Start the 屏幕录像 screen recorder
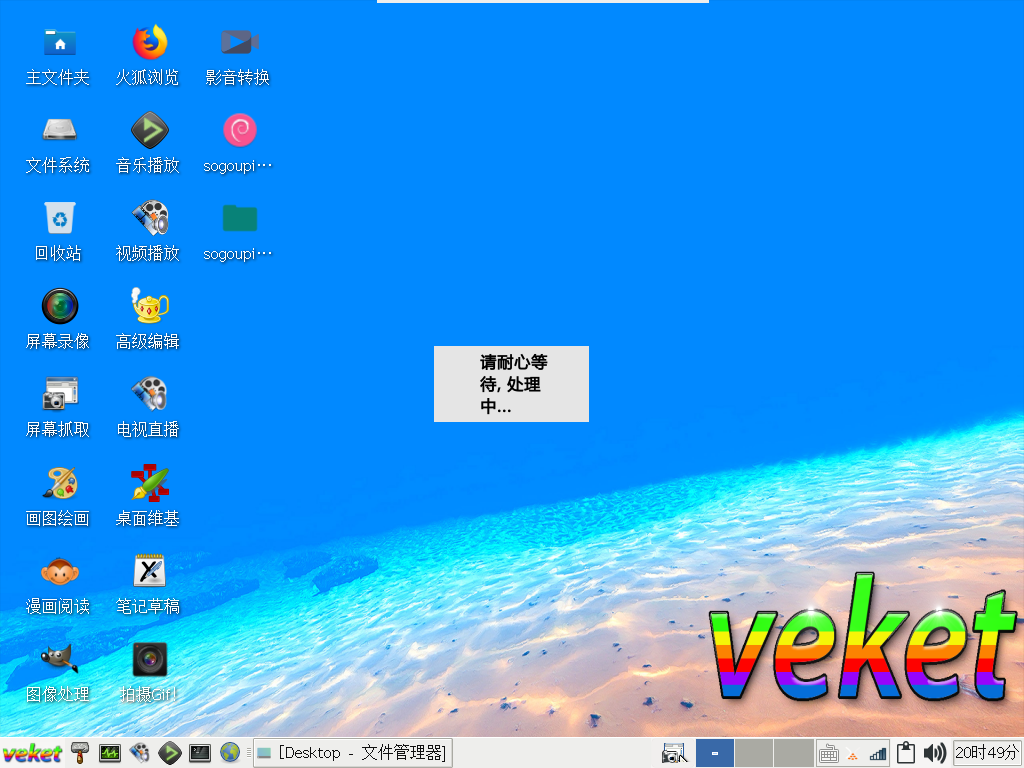The width and height of the screenshot is (1024, 768). [x=59, y=306]
